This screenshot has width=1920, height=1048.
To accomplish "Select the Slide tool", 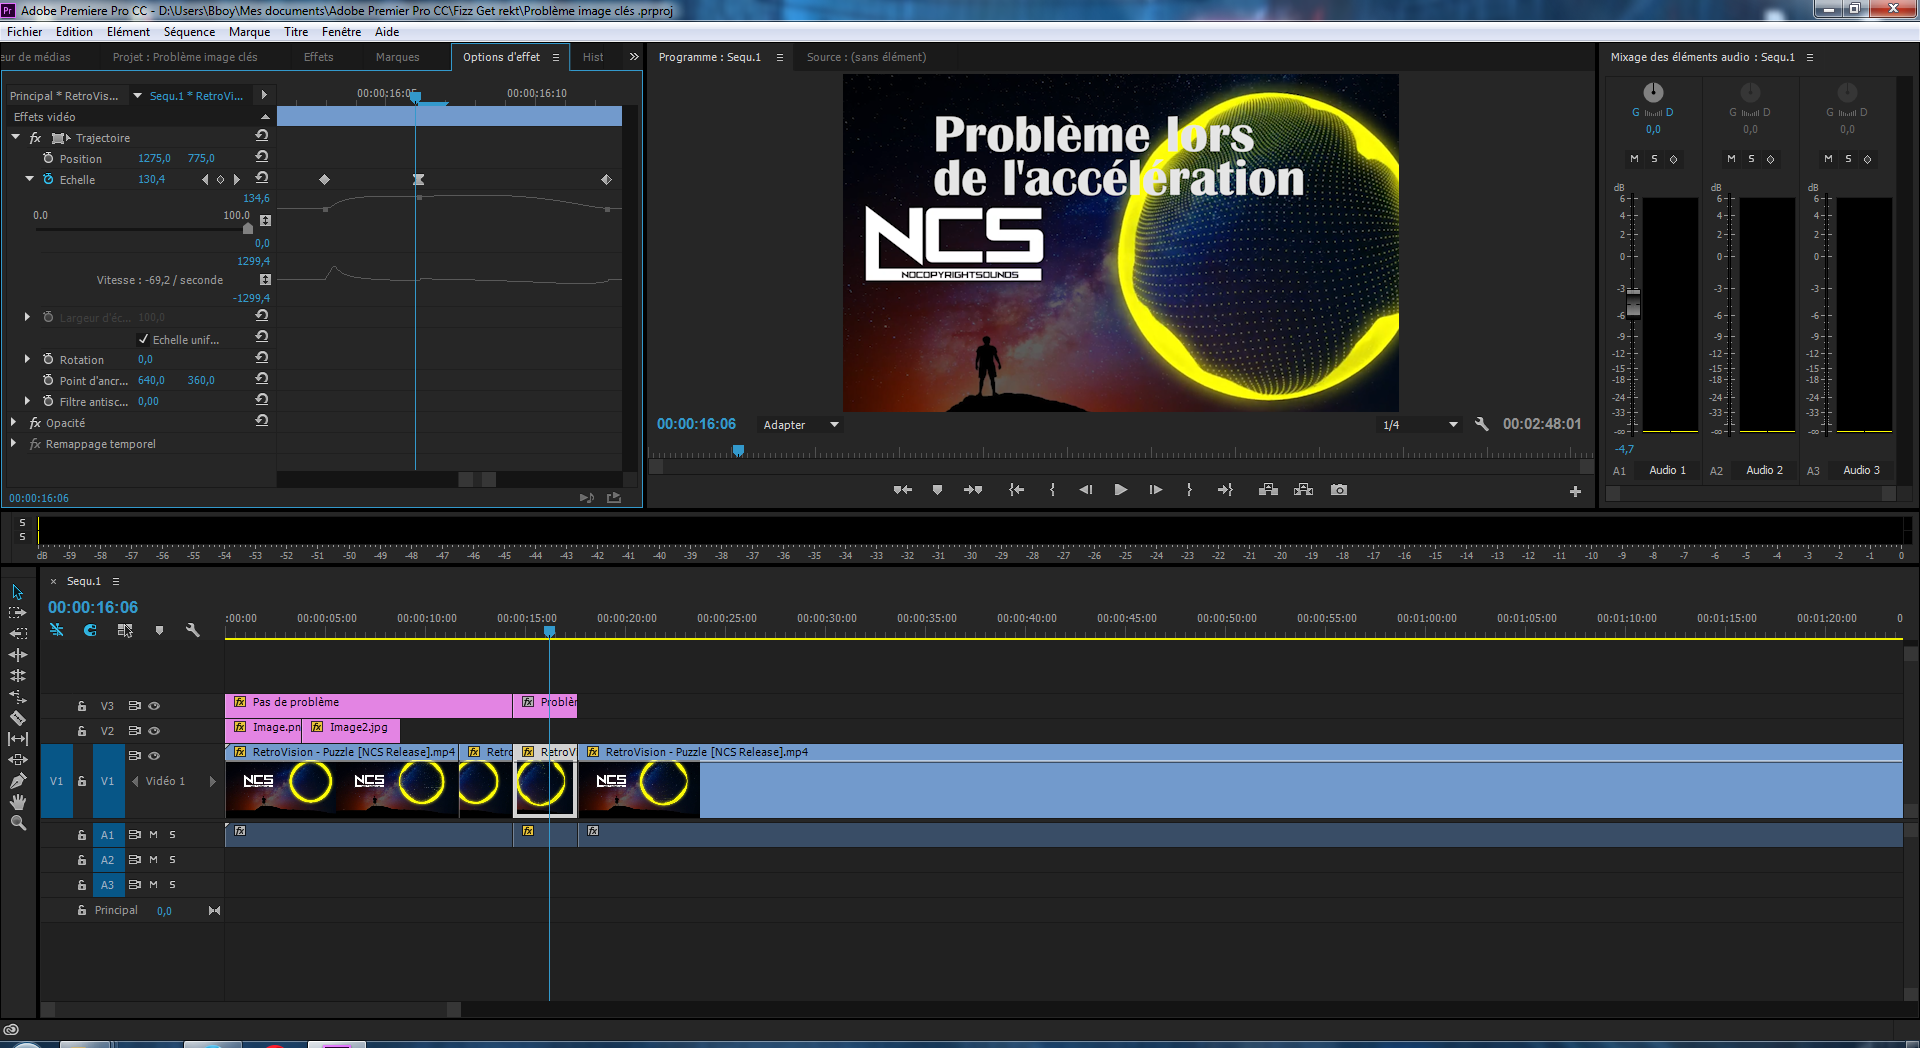I will [17, 760].
